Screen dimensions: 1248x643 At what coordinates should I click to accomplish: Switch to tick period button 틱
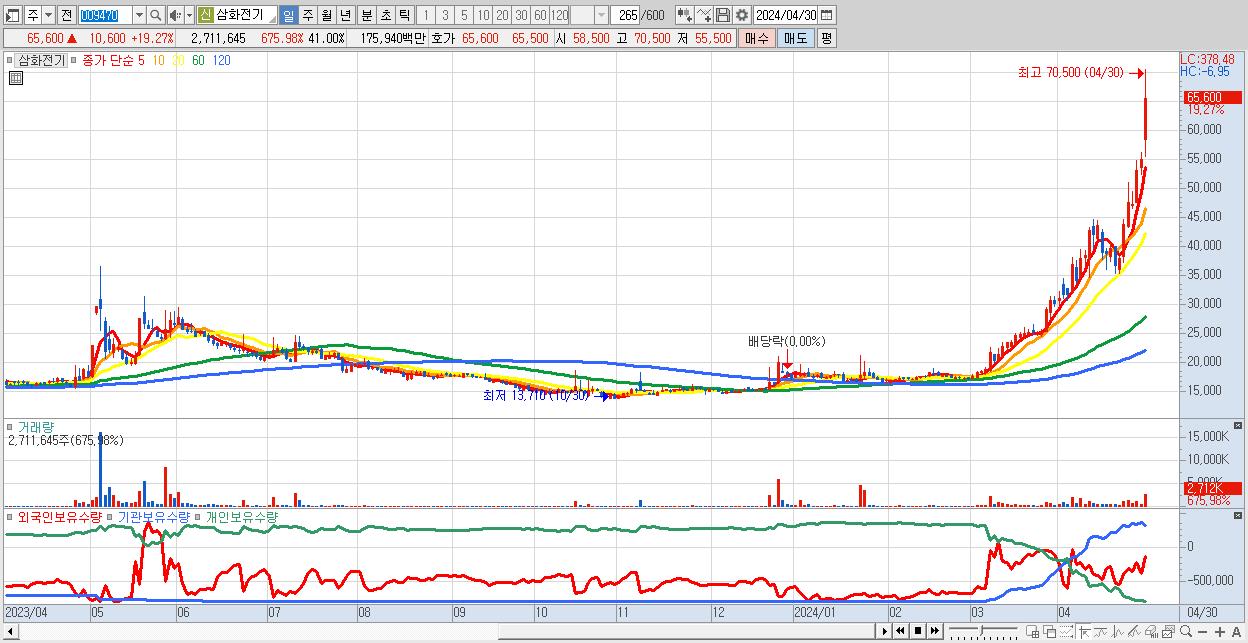point(404,15)
